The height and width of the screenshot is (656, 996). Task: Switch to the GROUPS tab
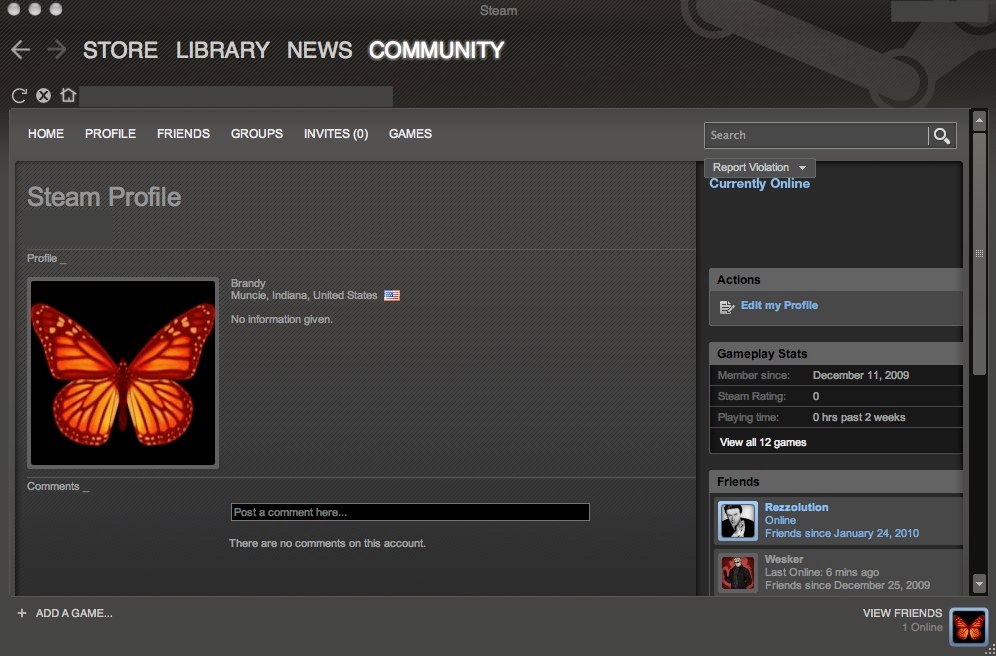point(257,134)
